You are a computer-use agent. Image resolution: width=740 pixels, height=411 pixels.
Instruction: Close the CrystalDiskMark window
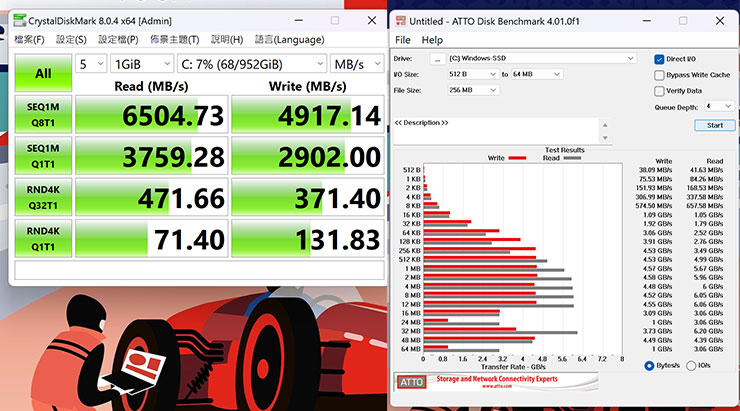pyautogui.click(x=372, y=20)
